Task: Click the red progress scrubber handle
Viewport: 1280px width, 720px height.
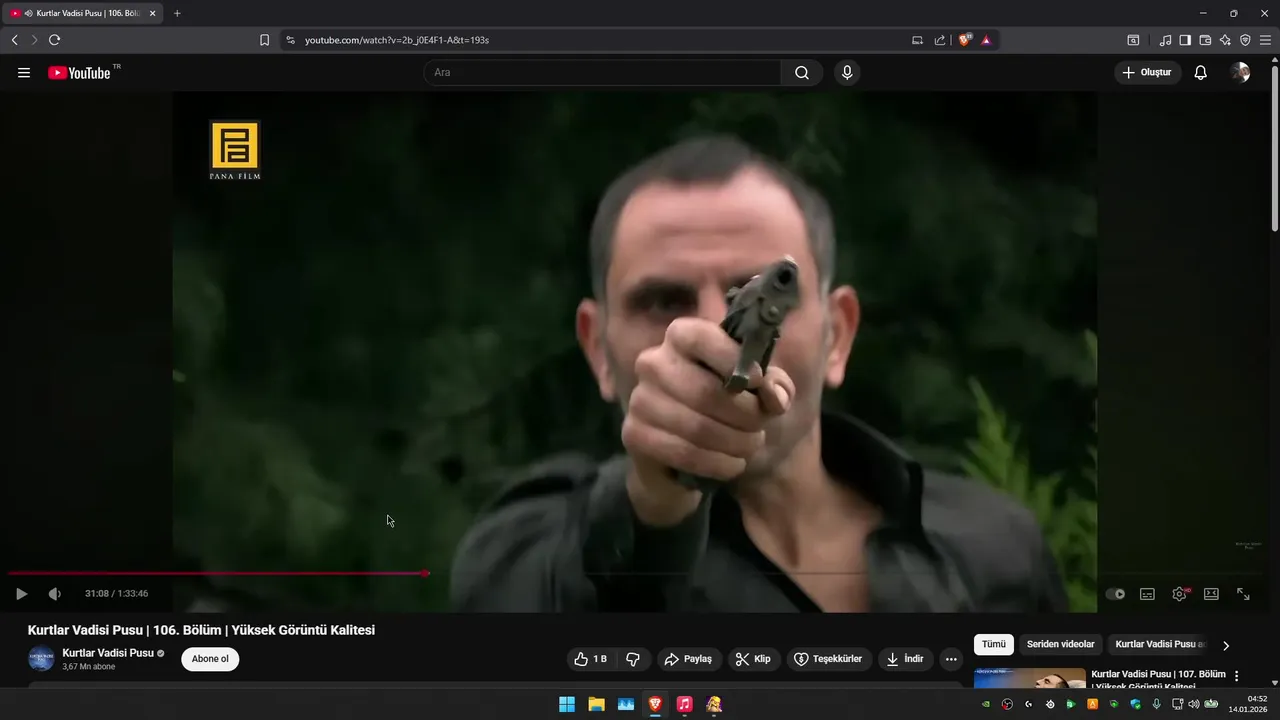Action: click(x=426, y=573)
